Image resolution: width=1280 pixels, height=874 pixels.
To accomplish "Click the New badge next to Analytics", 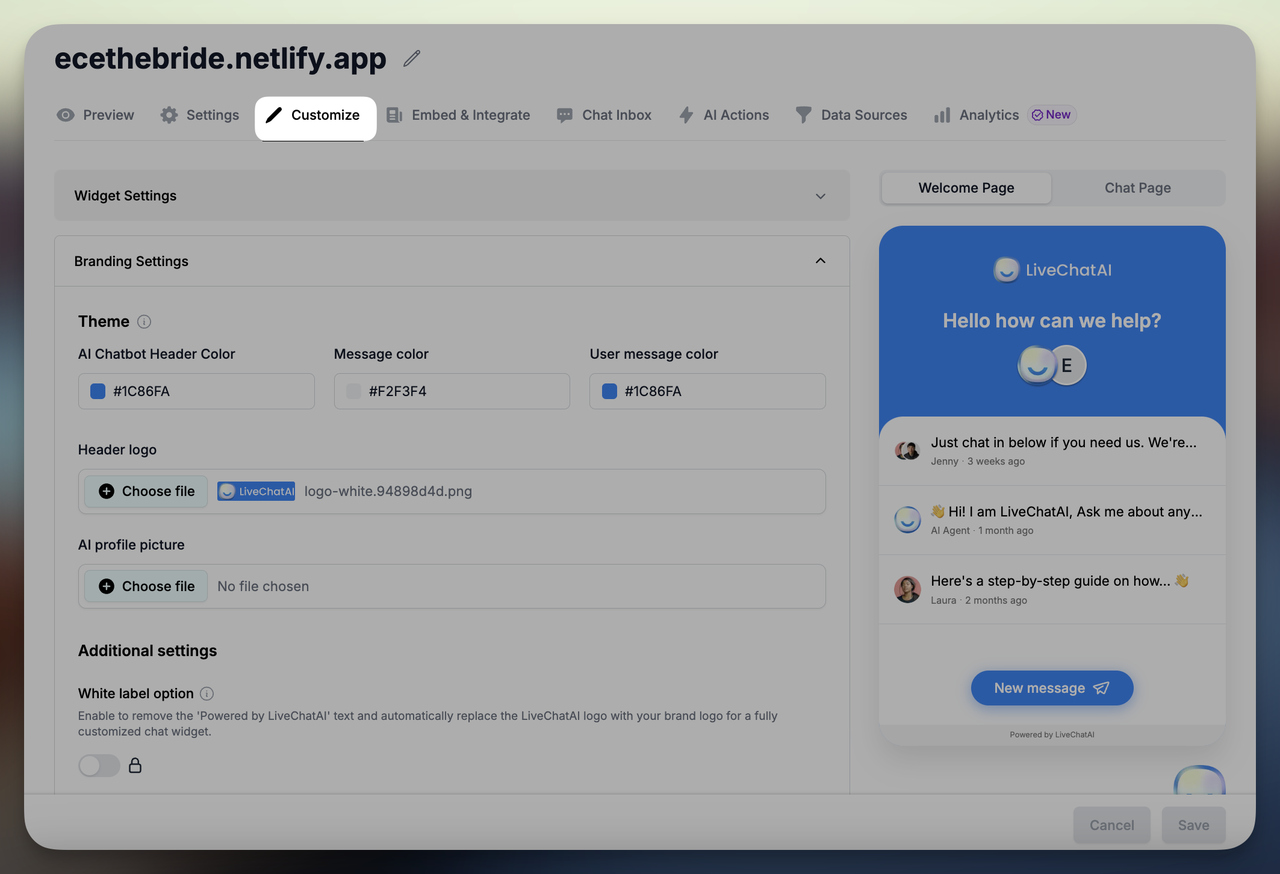I will click(1051, 115).
